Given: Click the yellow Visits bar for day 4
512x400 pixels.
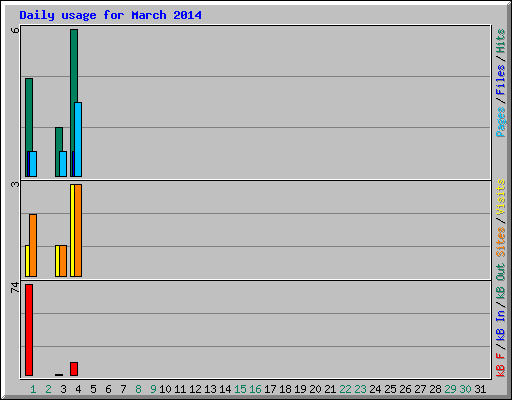Looking at the screenshot, I should tap(72, 230).
